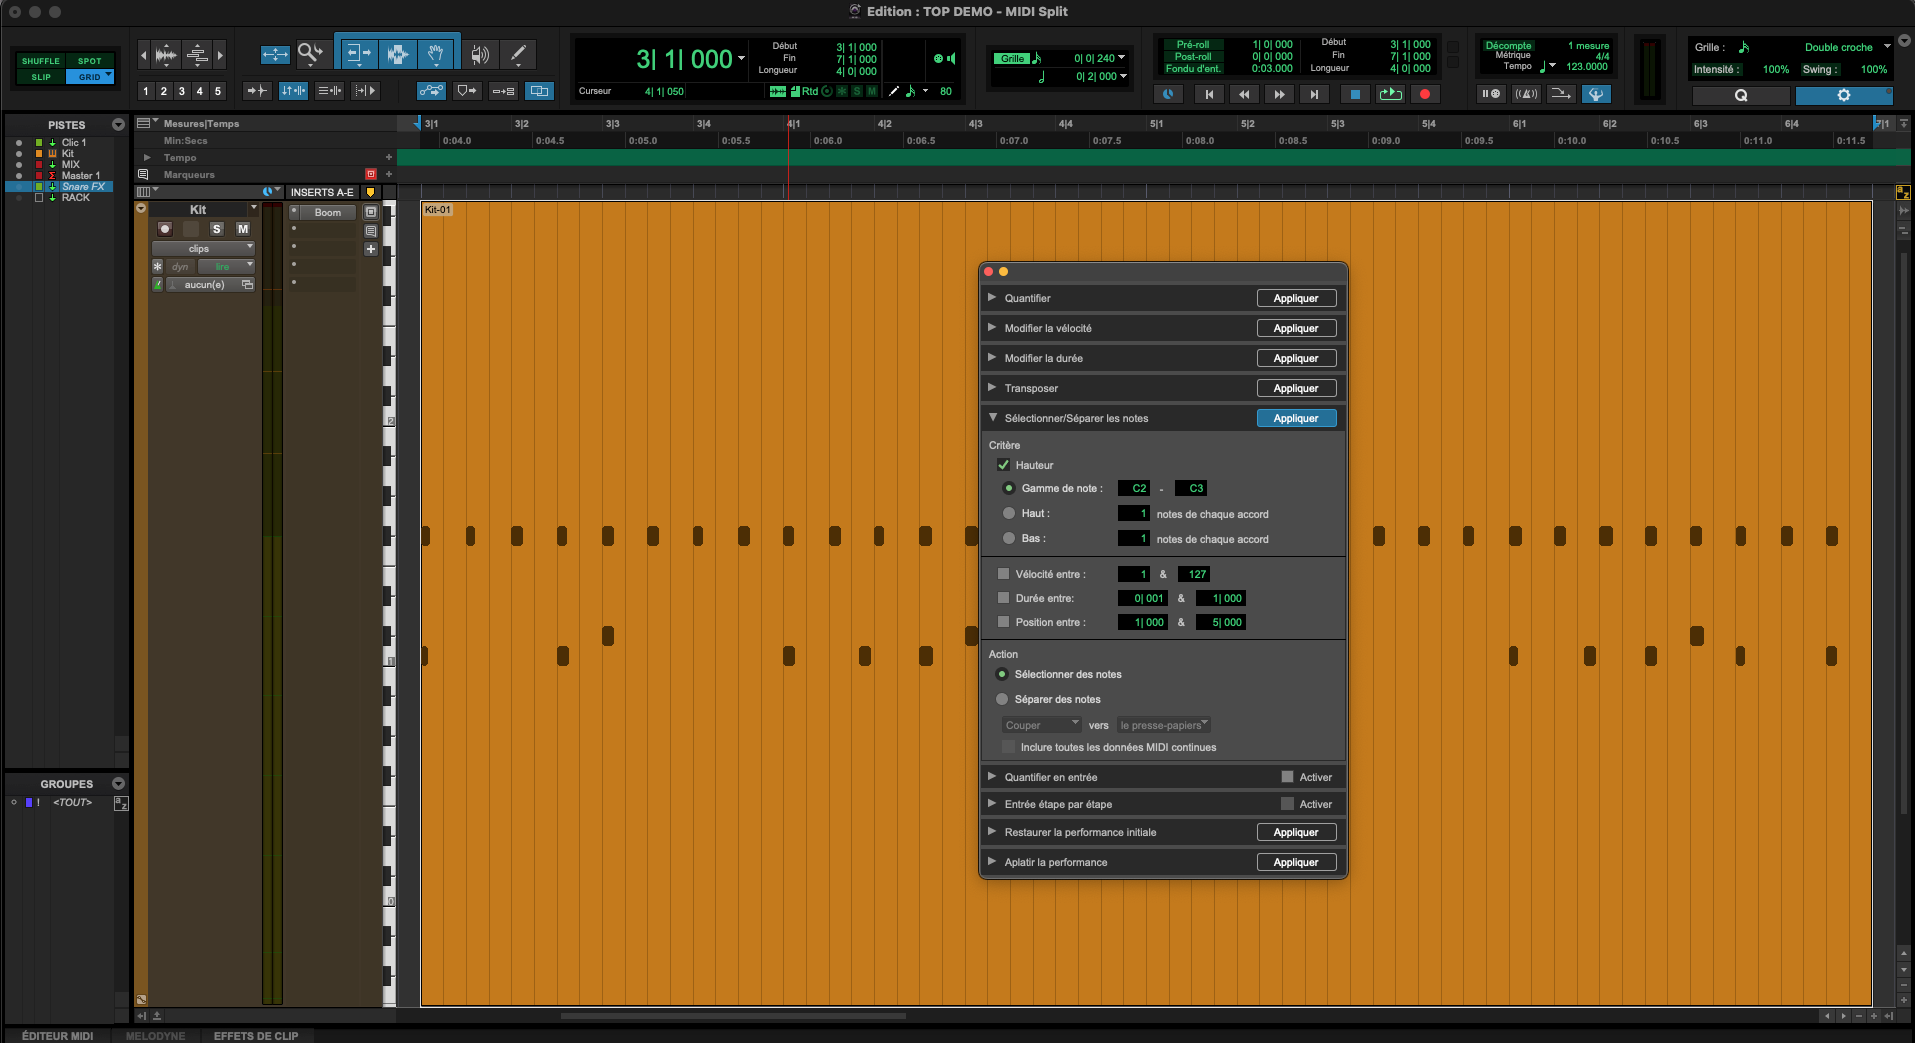Open the lire automation mode dropdown
This screenshot has width=1915, height=1043.
click(225, 267)
